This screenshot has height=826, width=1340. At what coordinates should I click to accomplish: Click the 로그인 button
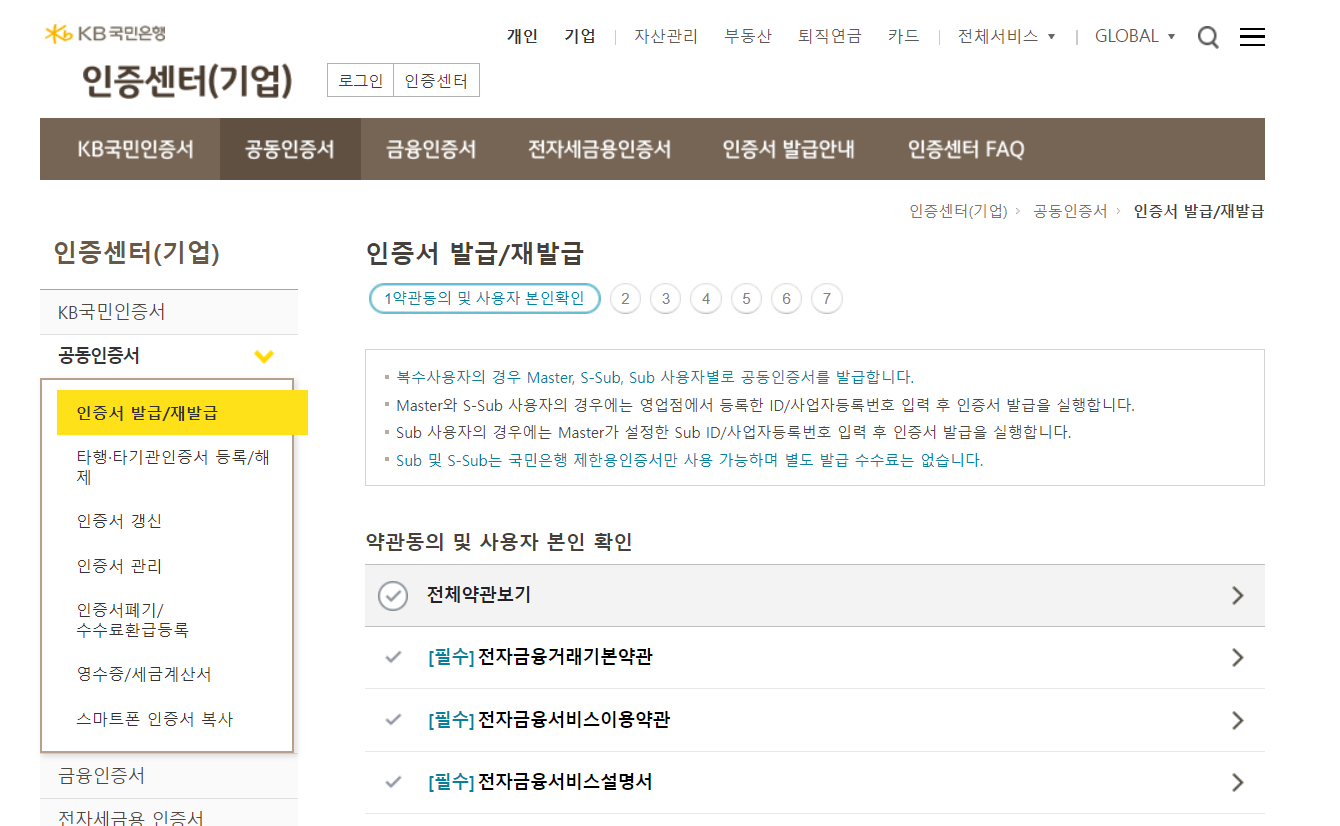[x=359, y=80]
